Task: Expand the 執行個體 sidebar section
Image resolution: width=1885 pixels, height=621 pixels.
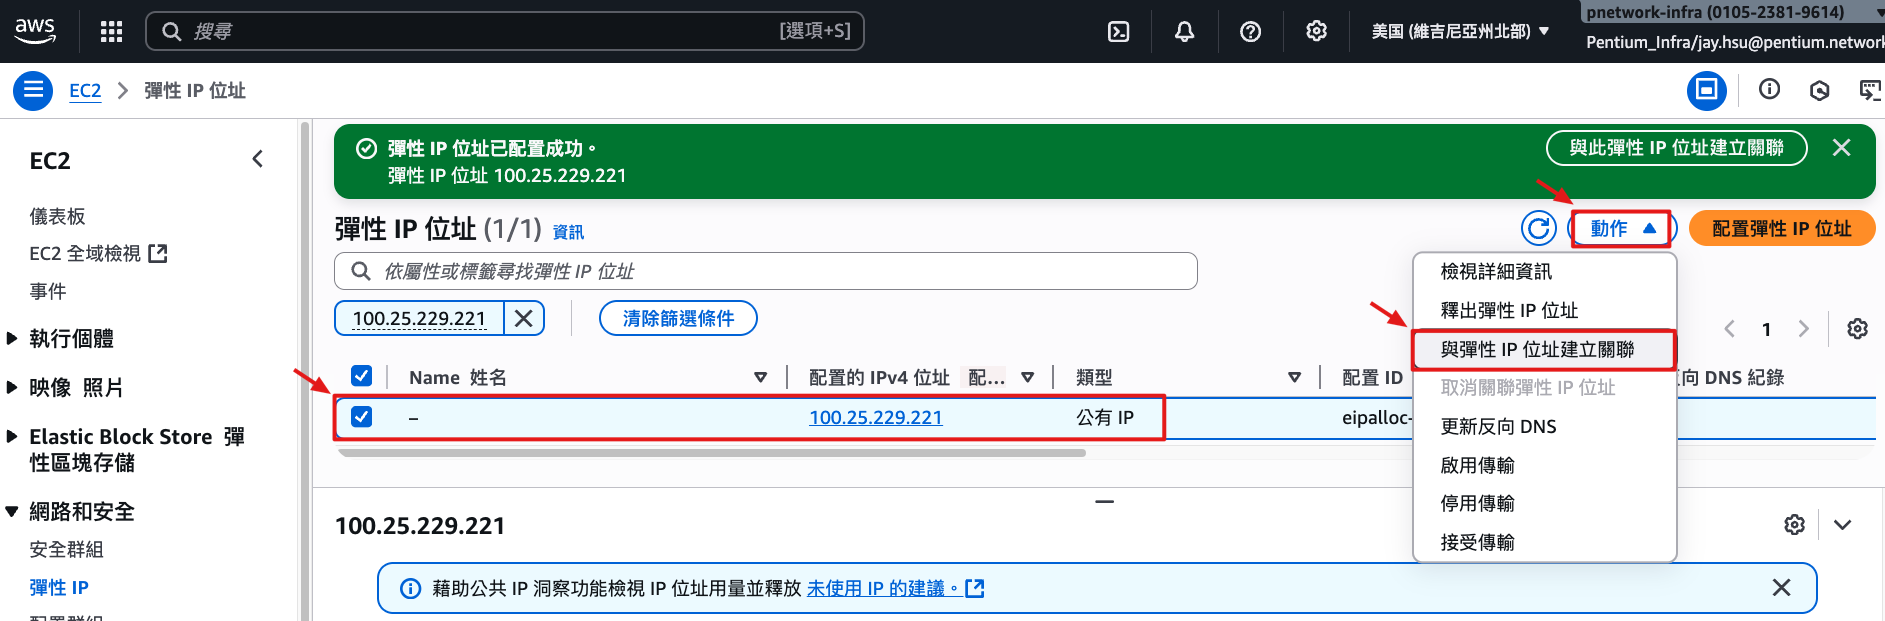Action: tap(12, 339)
